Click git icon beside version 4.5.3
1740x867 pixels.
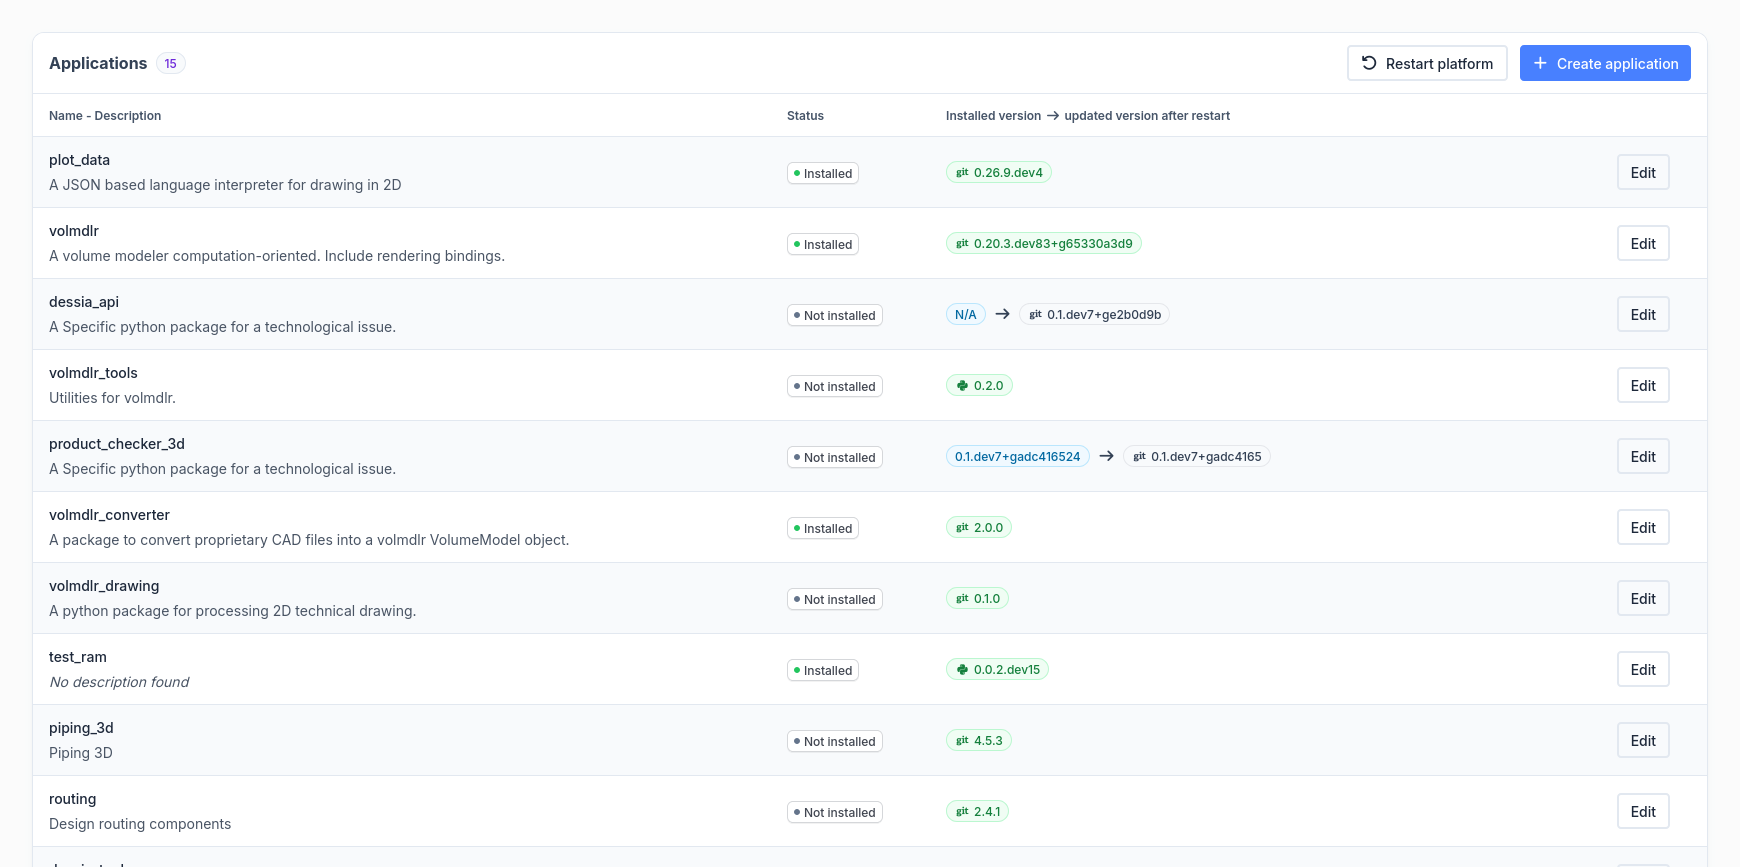(x=962, y=741)
